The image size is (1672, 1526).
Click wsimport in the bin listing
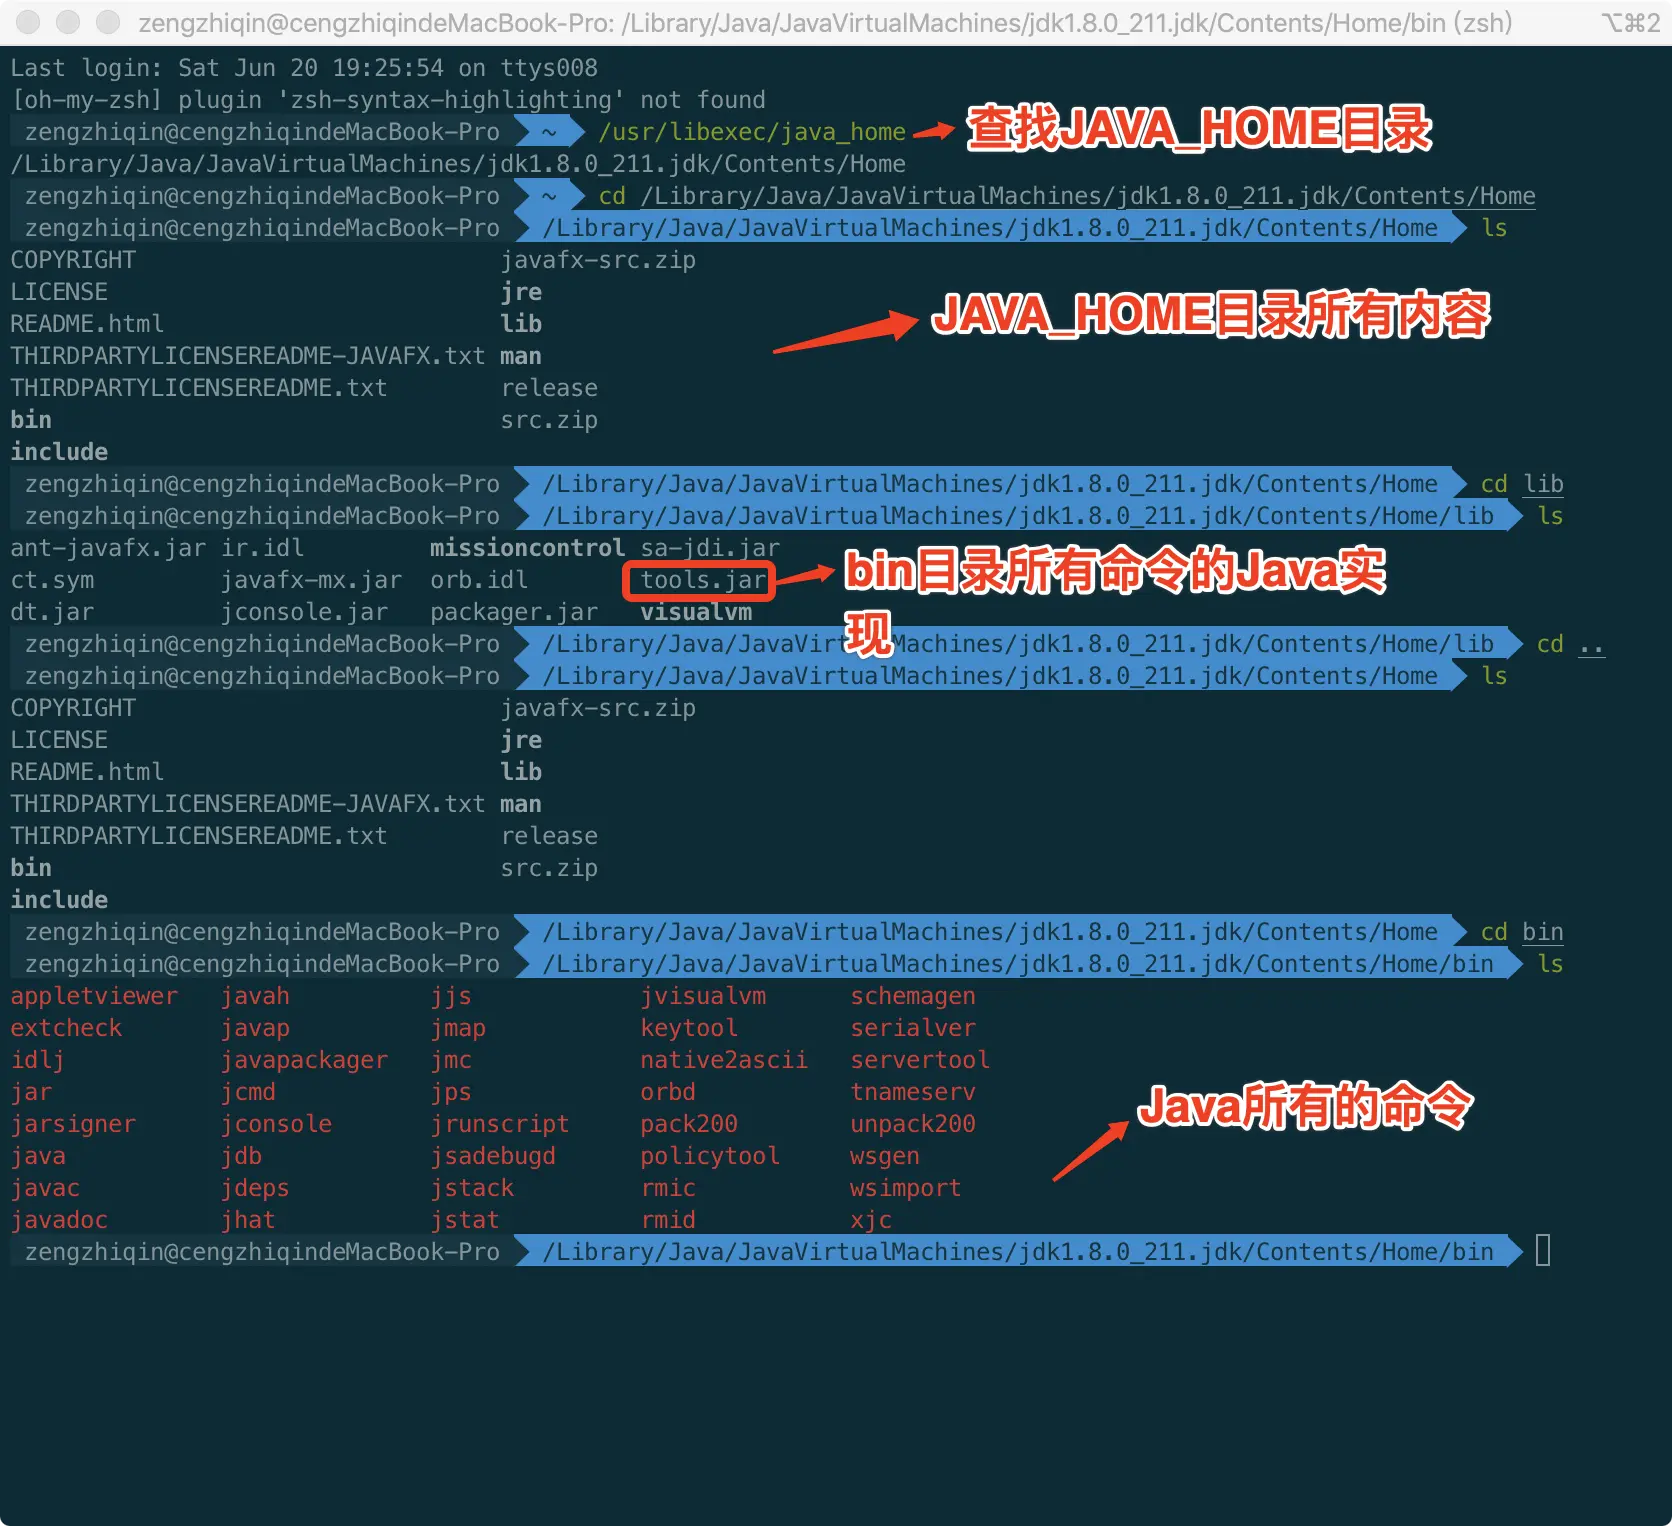906,1188
